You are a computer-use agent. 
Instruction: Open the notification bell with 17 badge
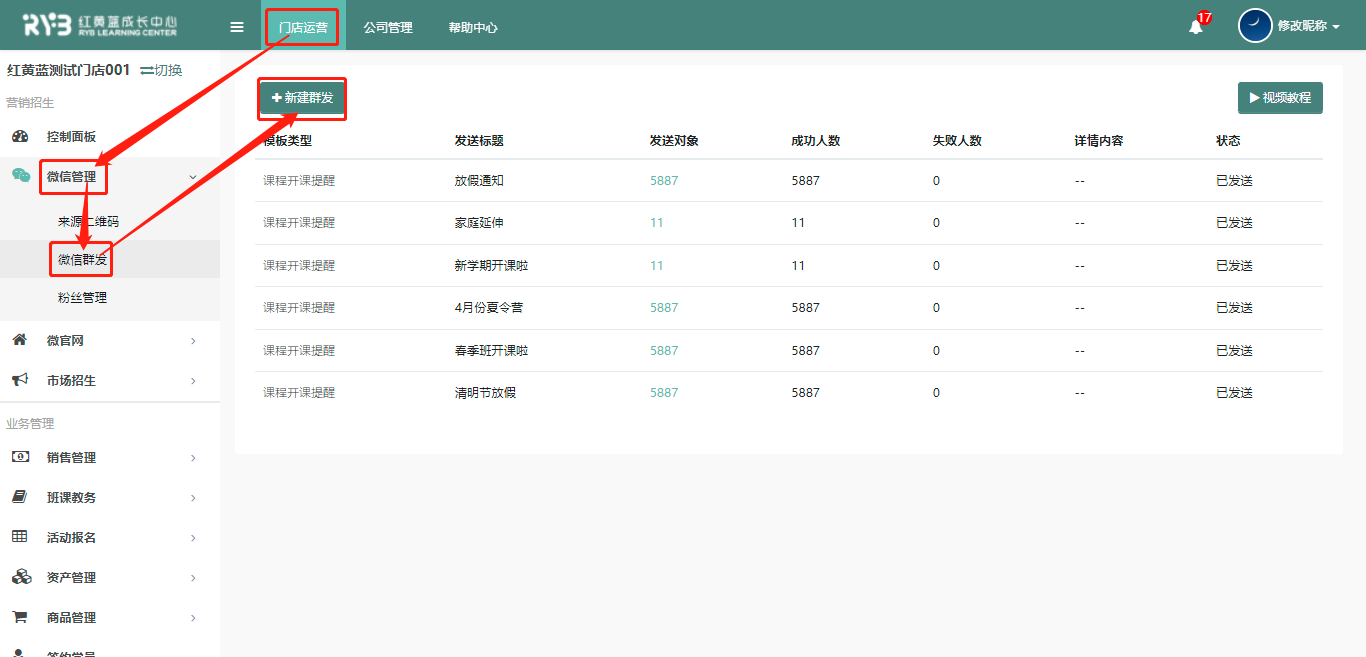pyautogui.click(x=1195, y=27)
